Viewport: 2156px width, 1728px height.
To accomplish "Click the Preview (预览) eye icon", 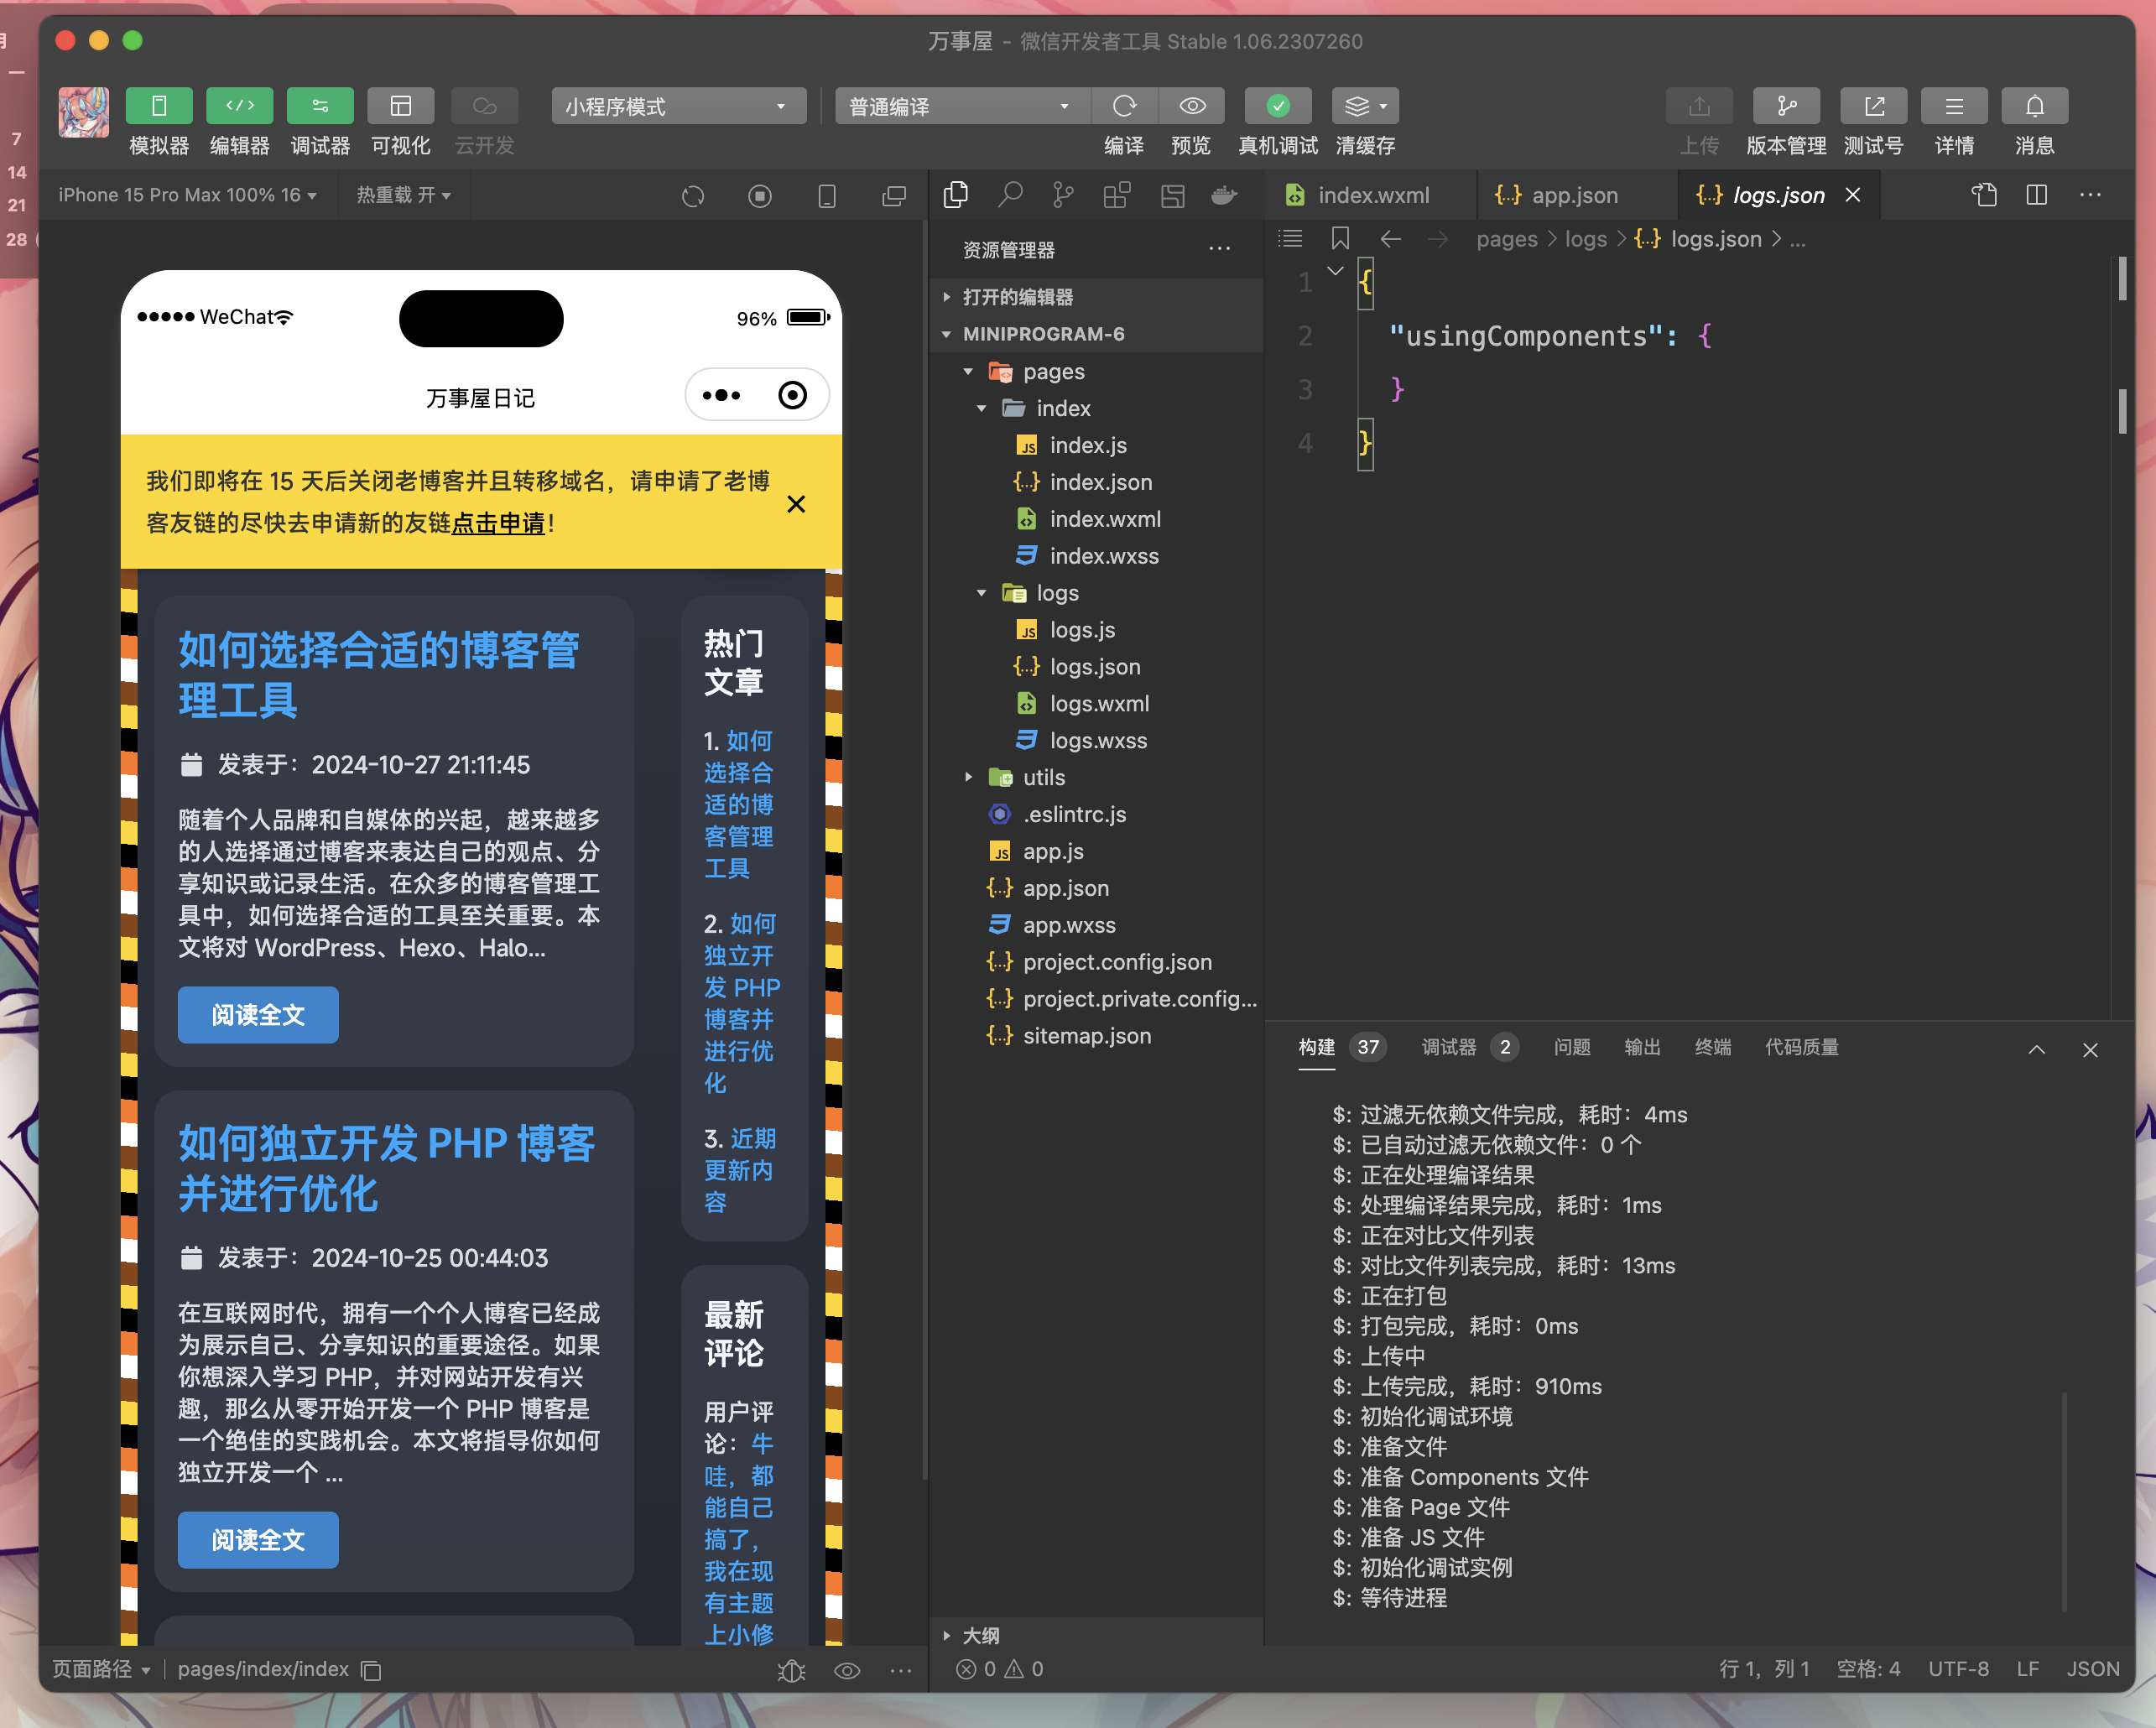I will (1192, 106).
